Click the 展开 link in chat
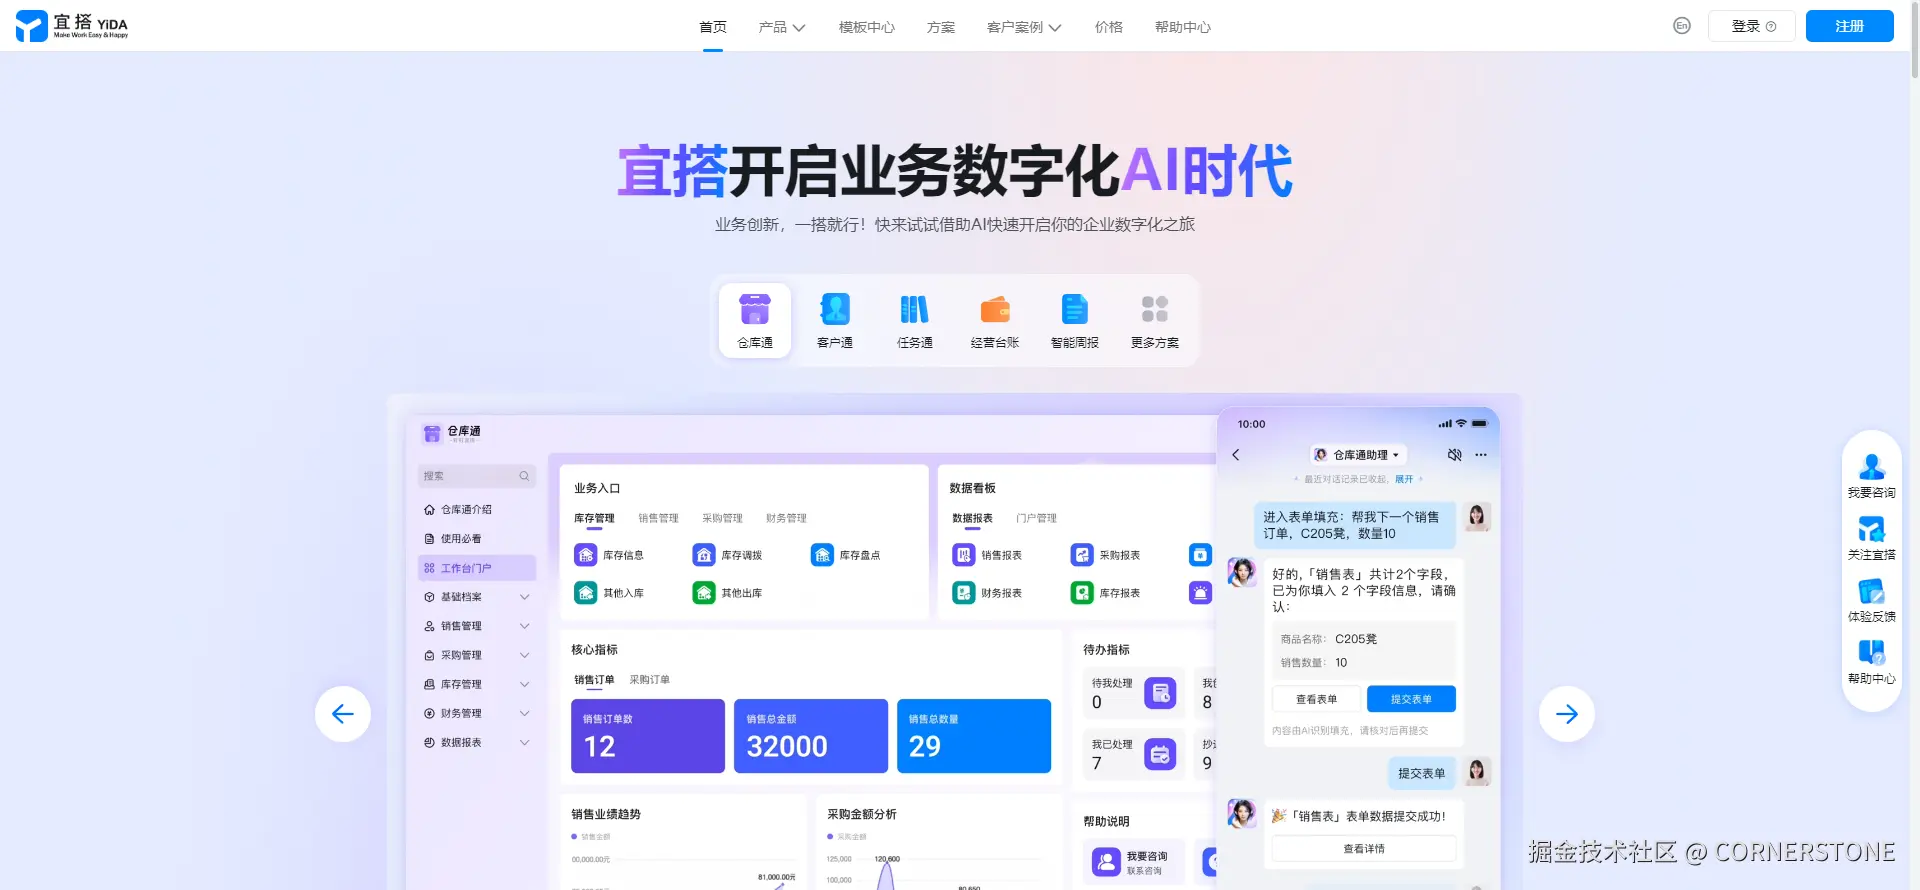The width and height of the screenshot is (1920, 890). point(1404,479)
